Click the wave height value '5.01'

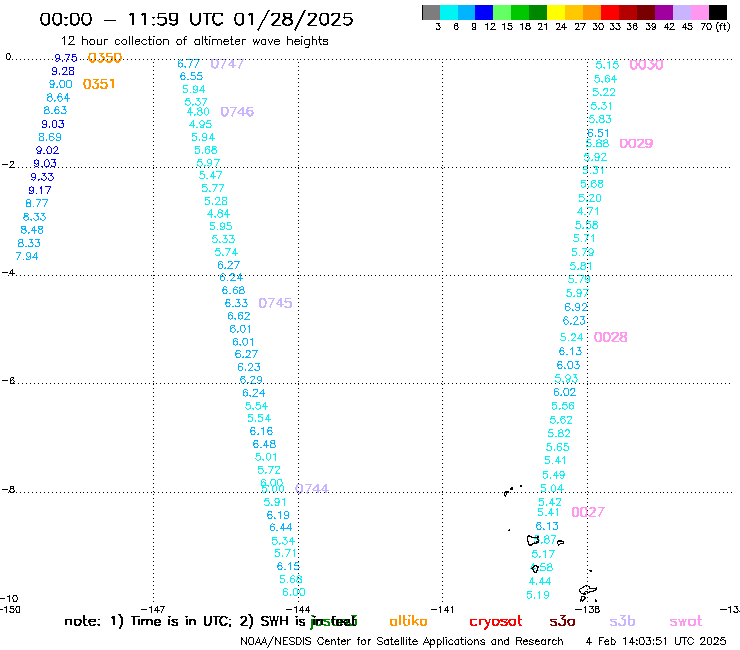(x=266, y=457)
